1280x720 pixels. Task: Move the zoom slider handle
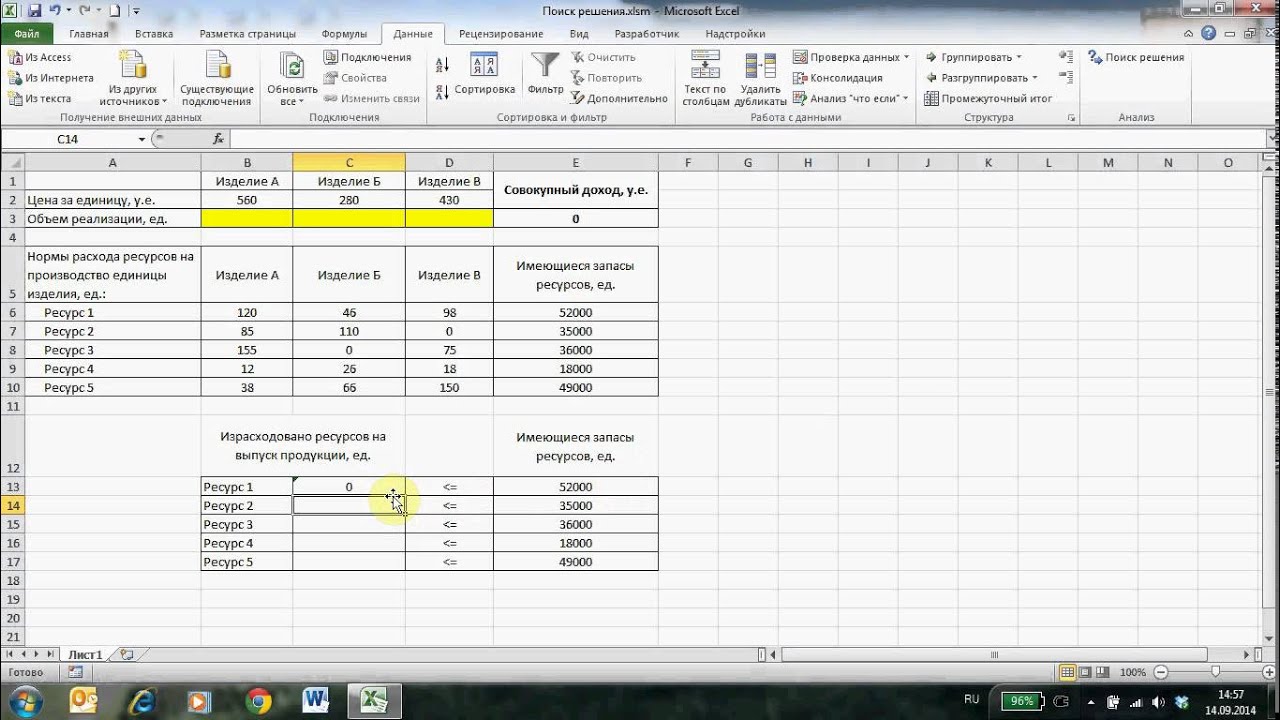pos(1215,672)
